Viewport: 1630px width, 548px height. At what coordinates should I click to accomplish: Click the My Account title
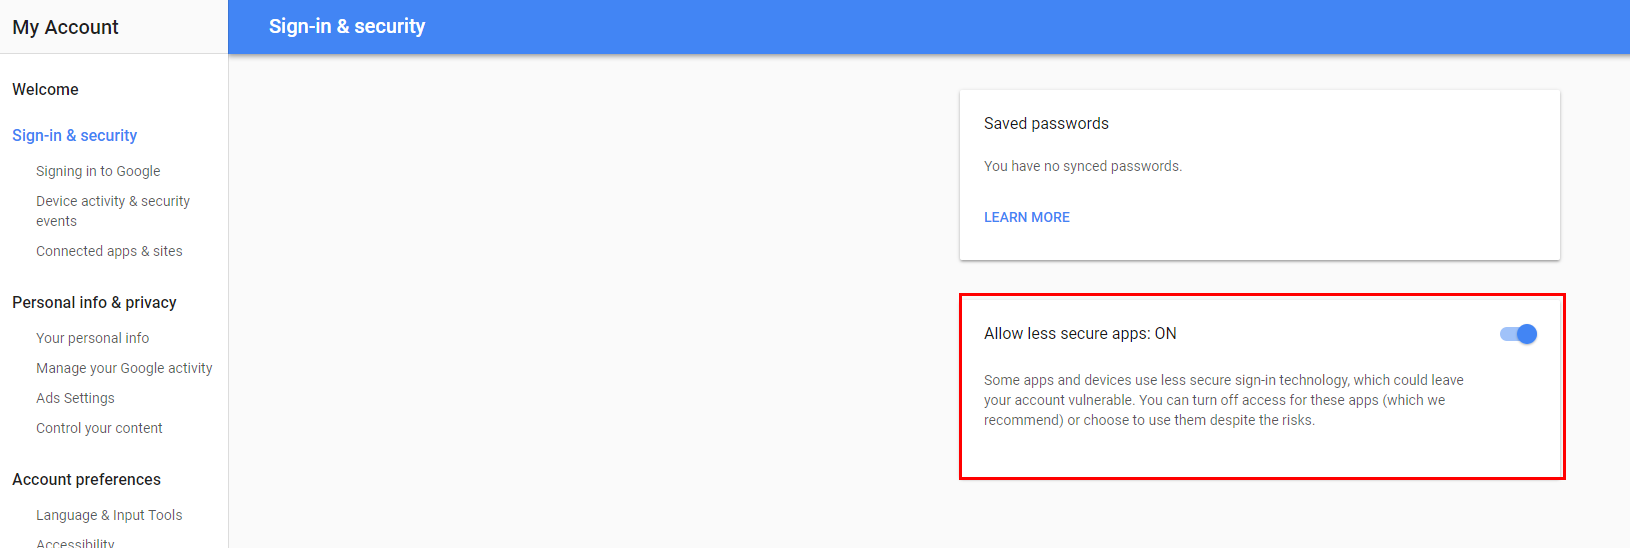[x=65, y=27]
